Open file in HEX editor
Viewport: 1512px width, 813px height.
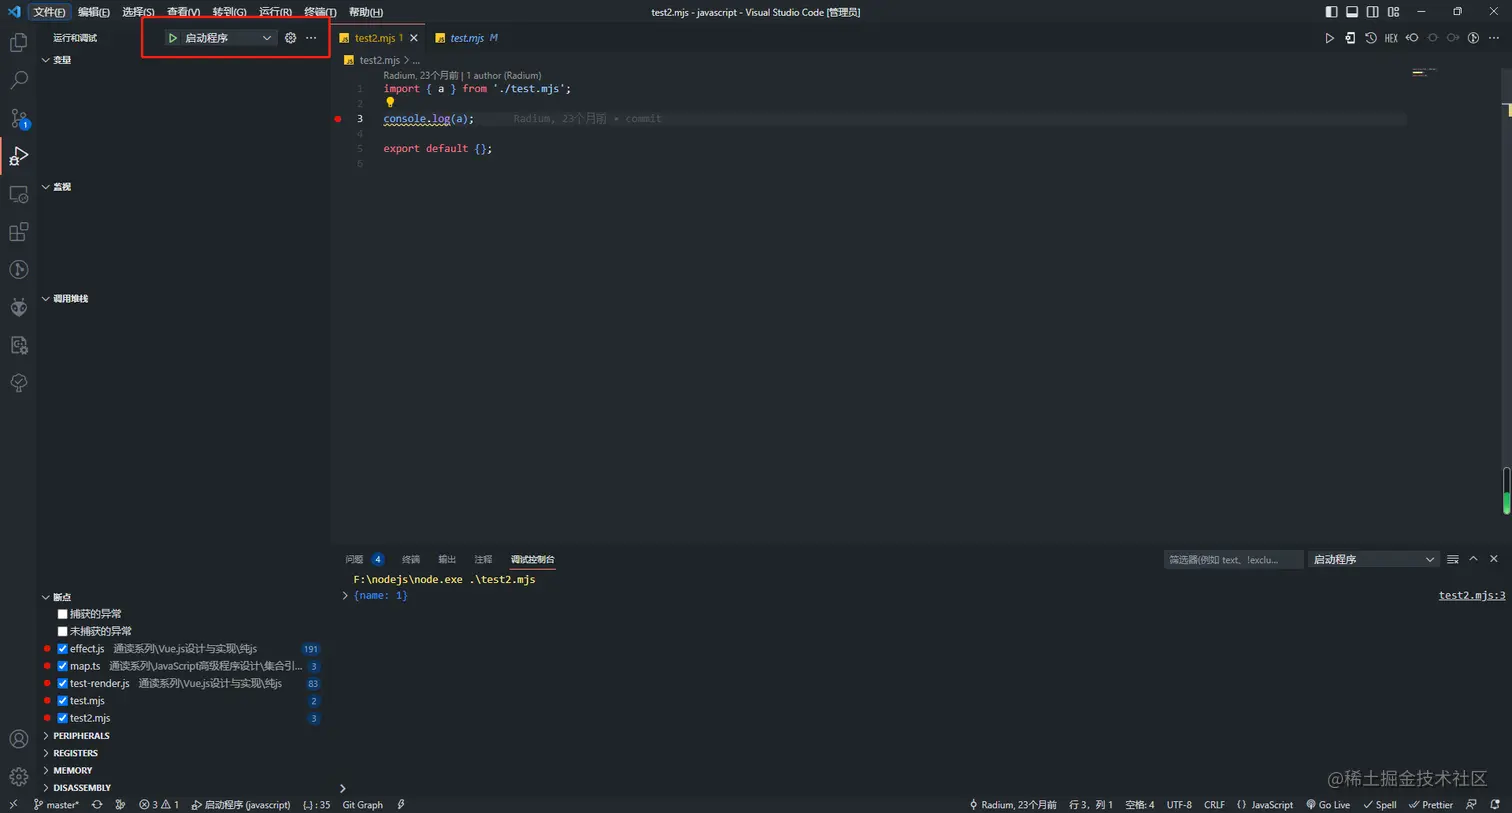(x=1391, y=38)
